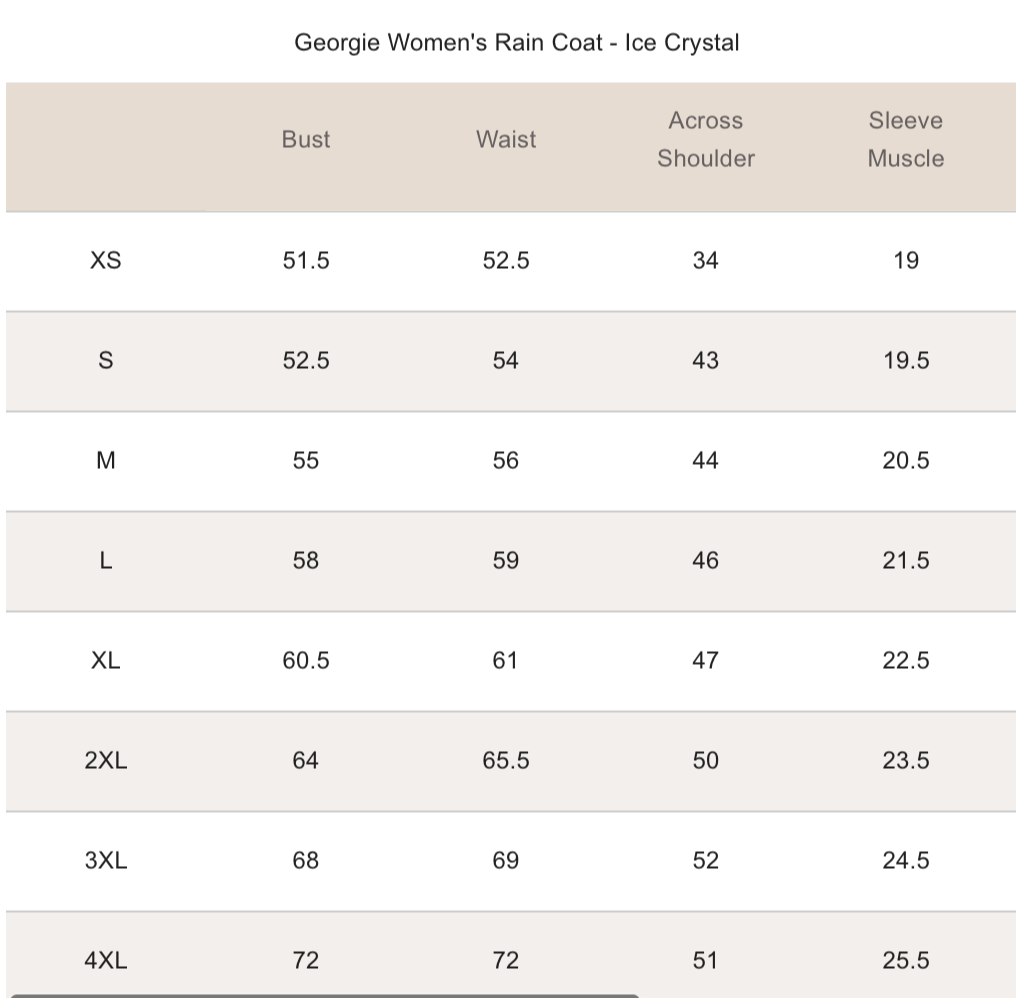The image size is (1016, 998).
Task: Click the XL bust value 60.5
Action: pos(305,661)
